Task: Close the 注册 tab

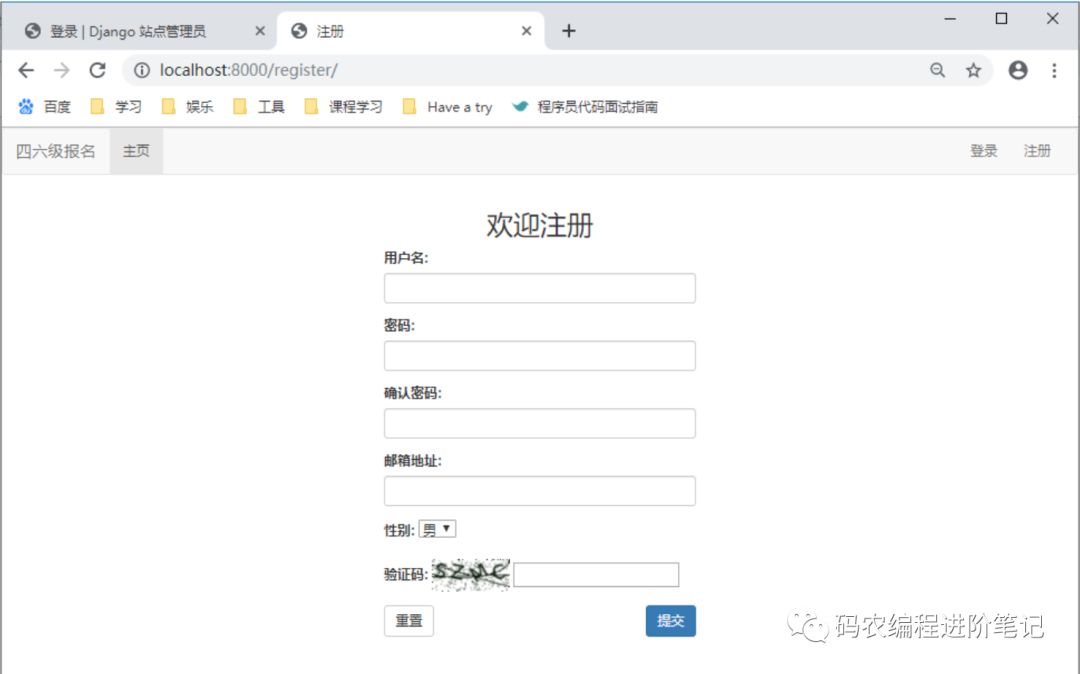Action: coord(526,31)
